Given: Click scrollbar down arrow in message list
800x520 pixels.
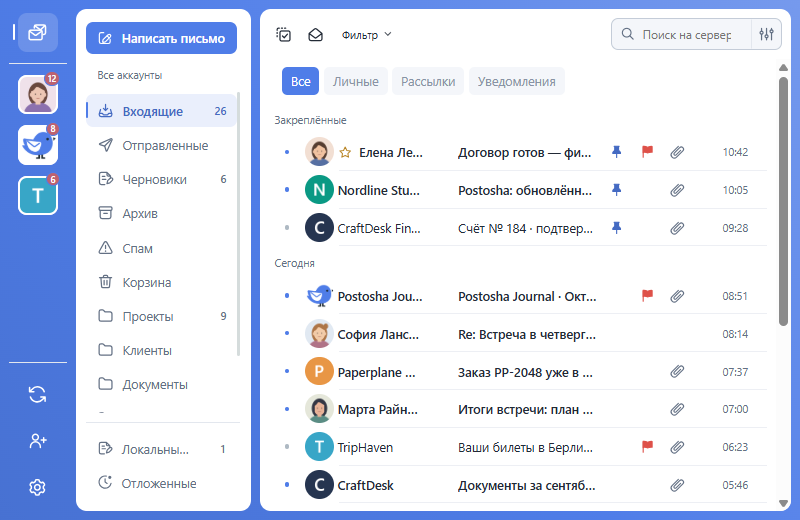Looking at the screenshot, I should [783, 503].
